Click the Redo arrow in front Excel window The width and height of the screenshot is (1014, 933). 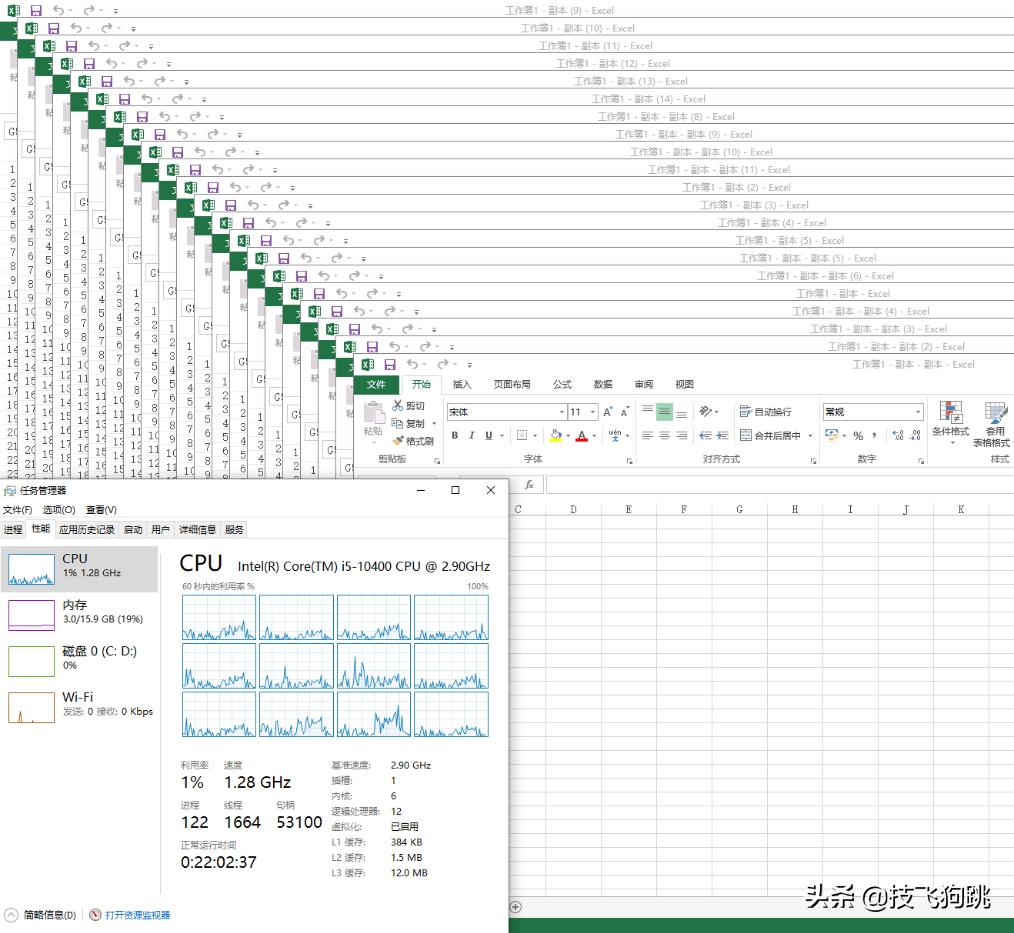pyautogui.click(x=442, y=365)
